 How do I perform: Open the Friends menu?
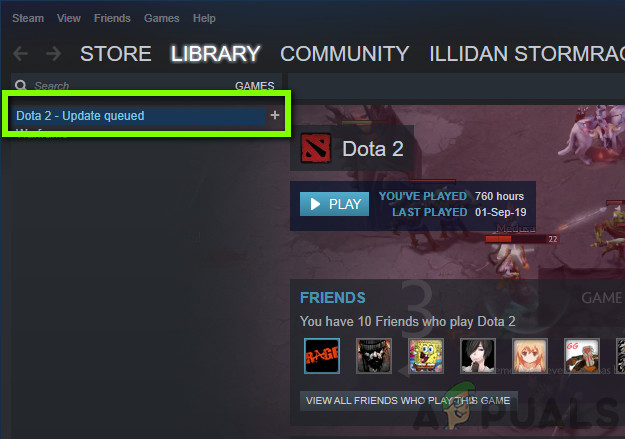pyautogui.click(x=112, y=18)
